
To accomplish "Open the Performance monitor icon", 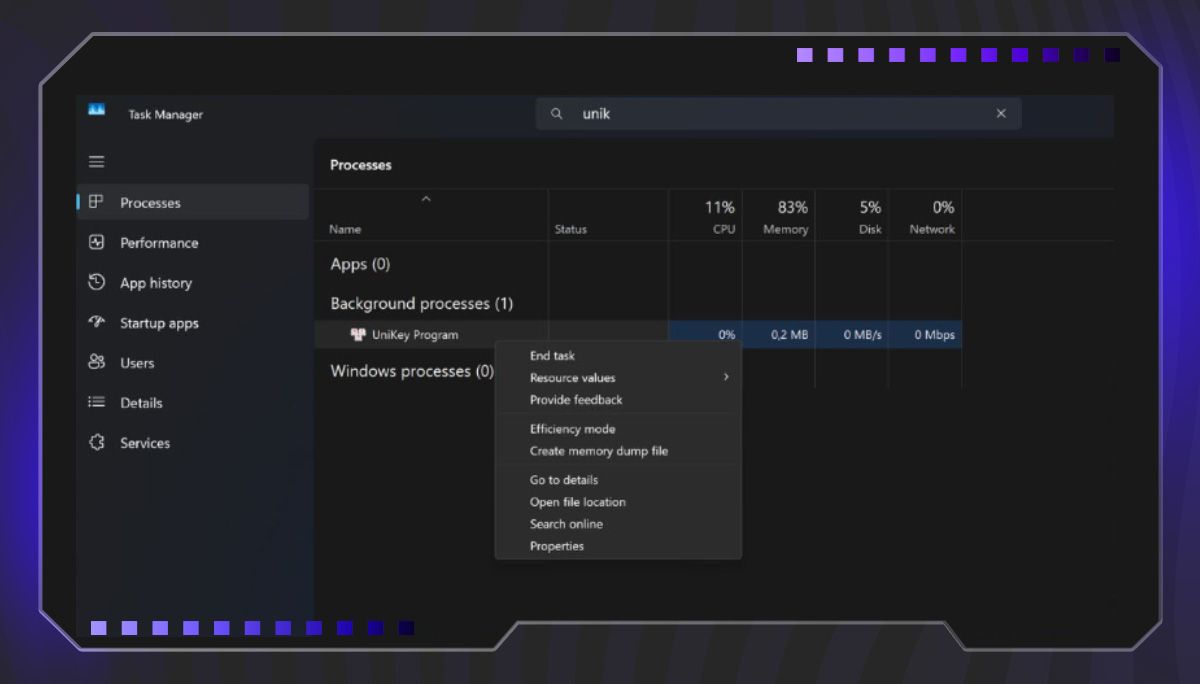I will tap(96, 242).
